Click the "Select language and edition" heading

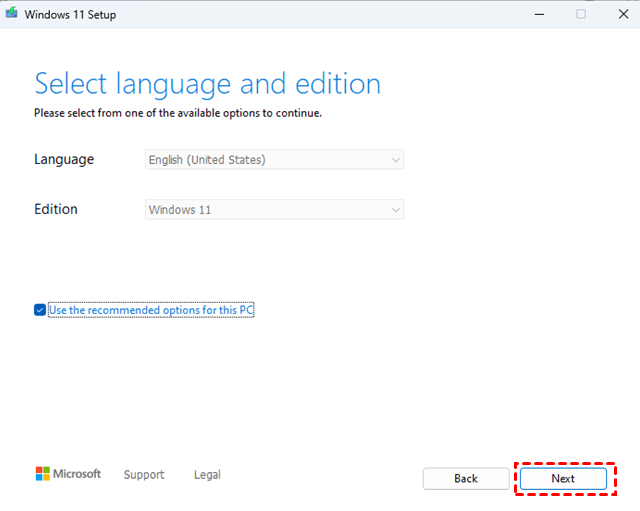207,83
